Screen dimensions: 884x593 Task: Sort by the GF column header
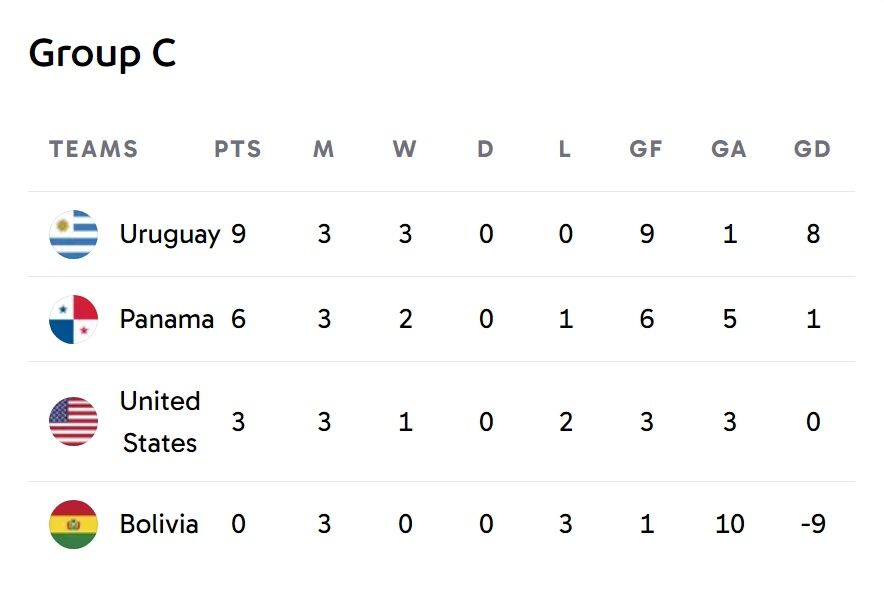click(x=646, y=150)
